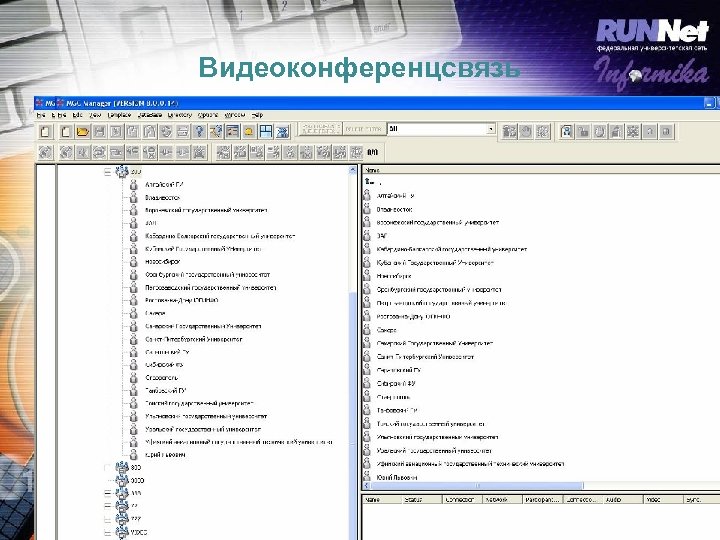Screen dimensions: 720x540
Task: Open the View menu
Action: click(x=95, y=115)
